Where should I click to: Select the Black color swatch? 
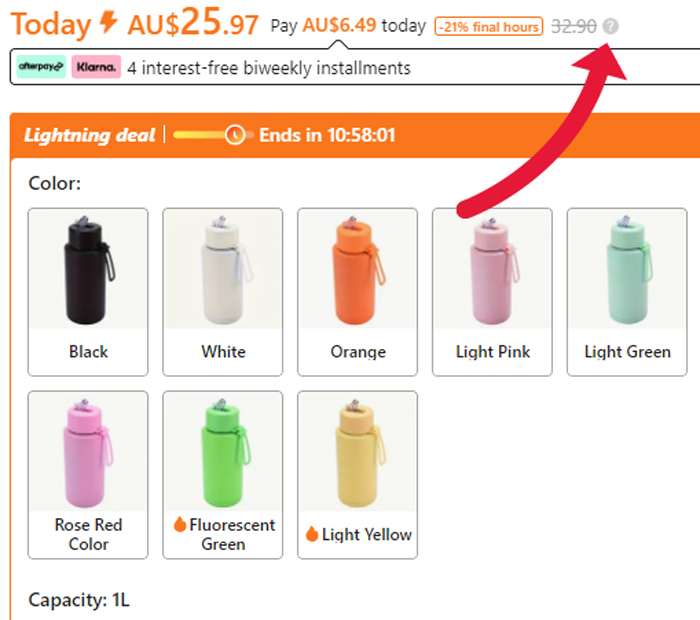pos(88,291)
